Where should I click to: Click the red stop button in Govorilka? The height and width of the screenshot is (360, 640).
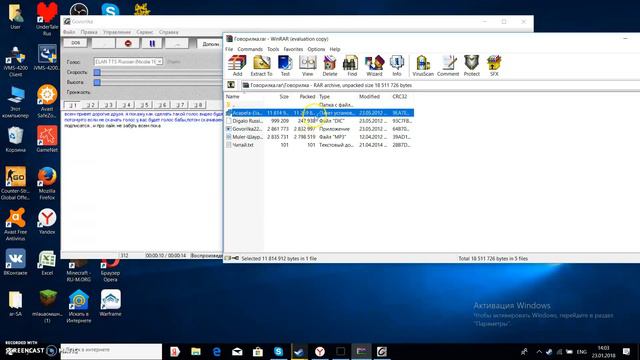click(x=128, y=43)
